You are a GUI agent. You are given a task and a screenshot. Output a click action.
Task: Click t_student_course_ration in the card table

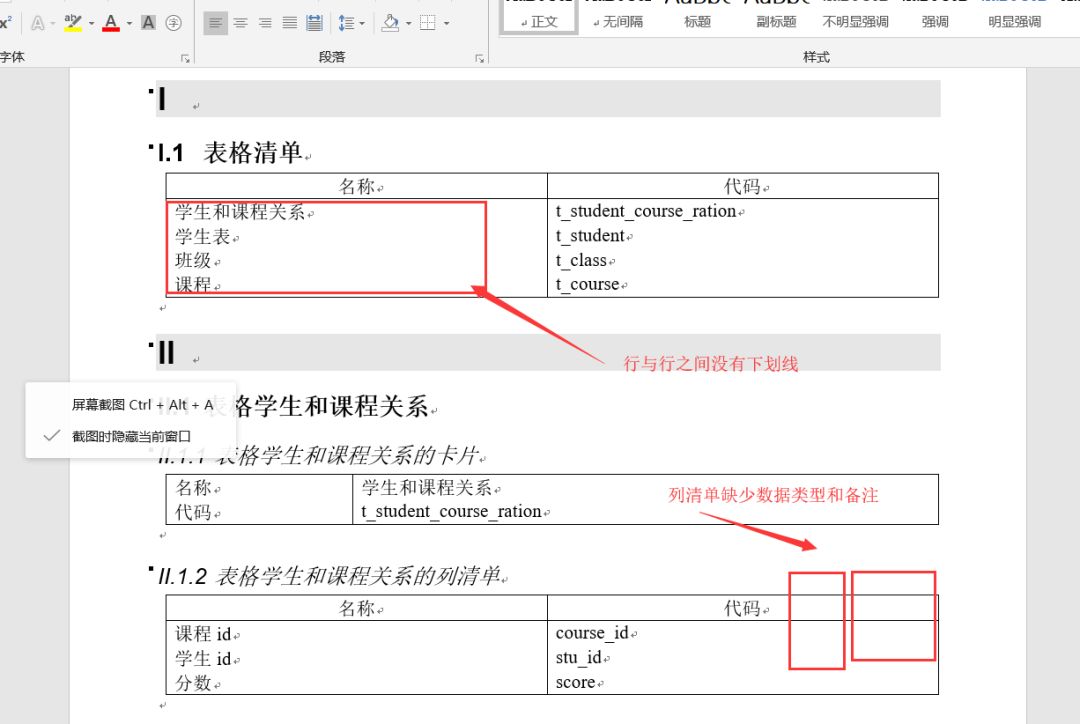(x=451, y=512)
